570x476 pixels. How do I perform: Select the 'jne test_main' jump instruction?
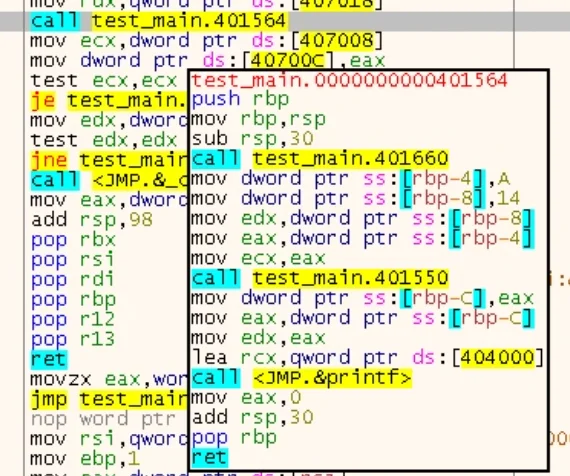109,160
